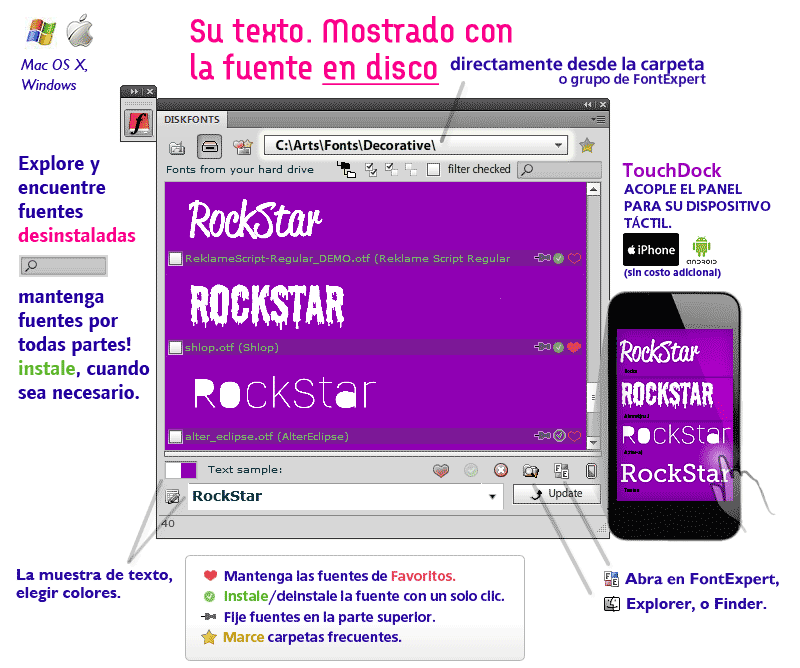Install the Reklame Script font via green check
The image size is (800, 668).
tap(559, 259)
